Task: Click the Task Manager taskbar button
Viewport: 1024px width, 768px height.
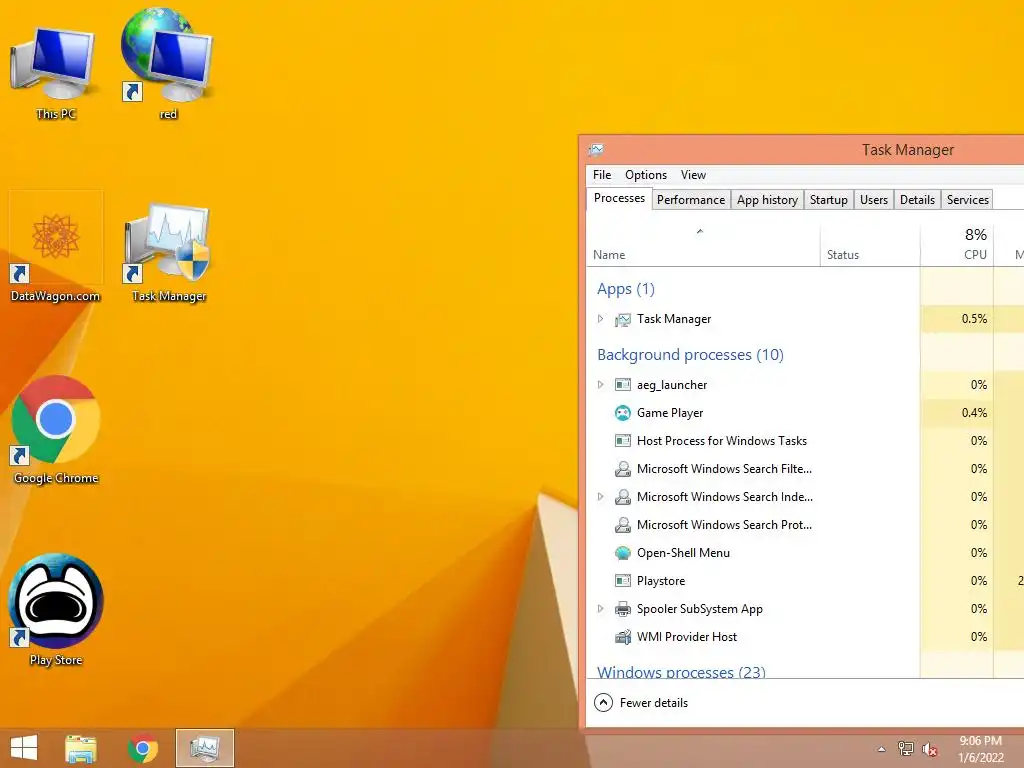Action: tap(204, 748)
